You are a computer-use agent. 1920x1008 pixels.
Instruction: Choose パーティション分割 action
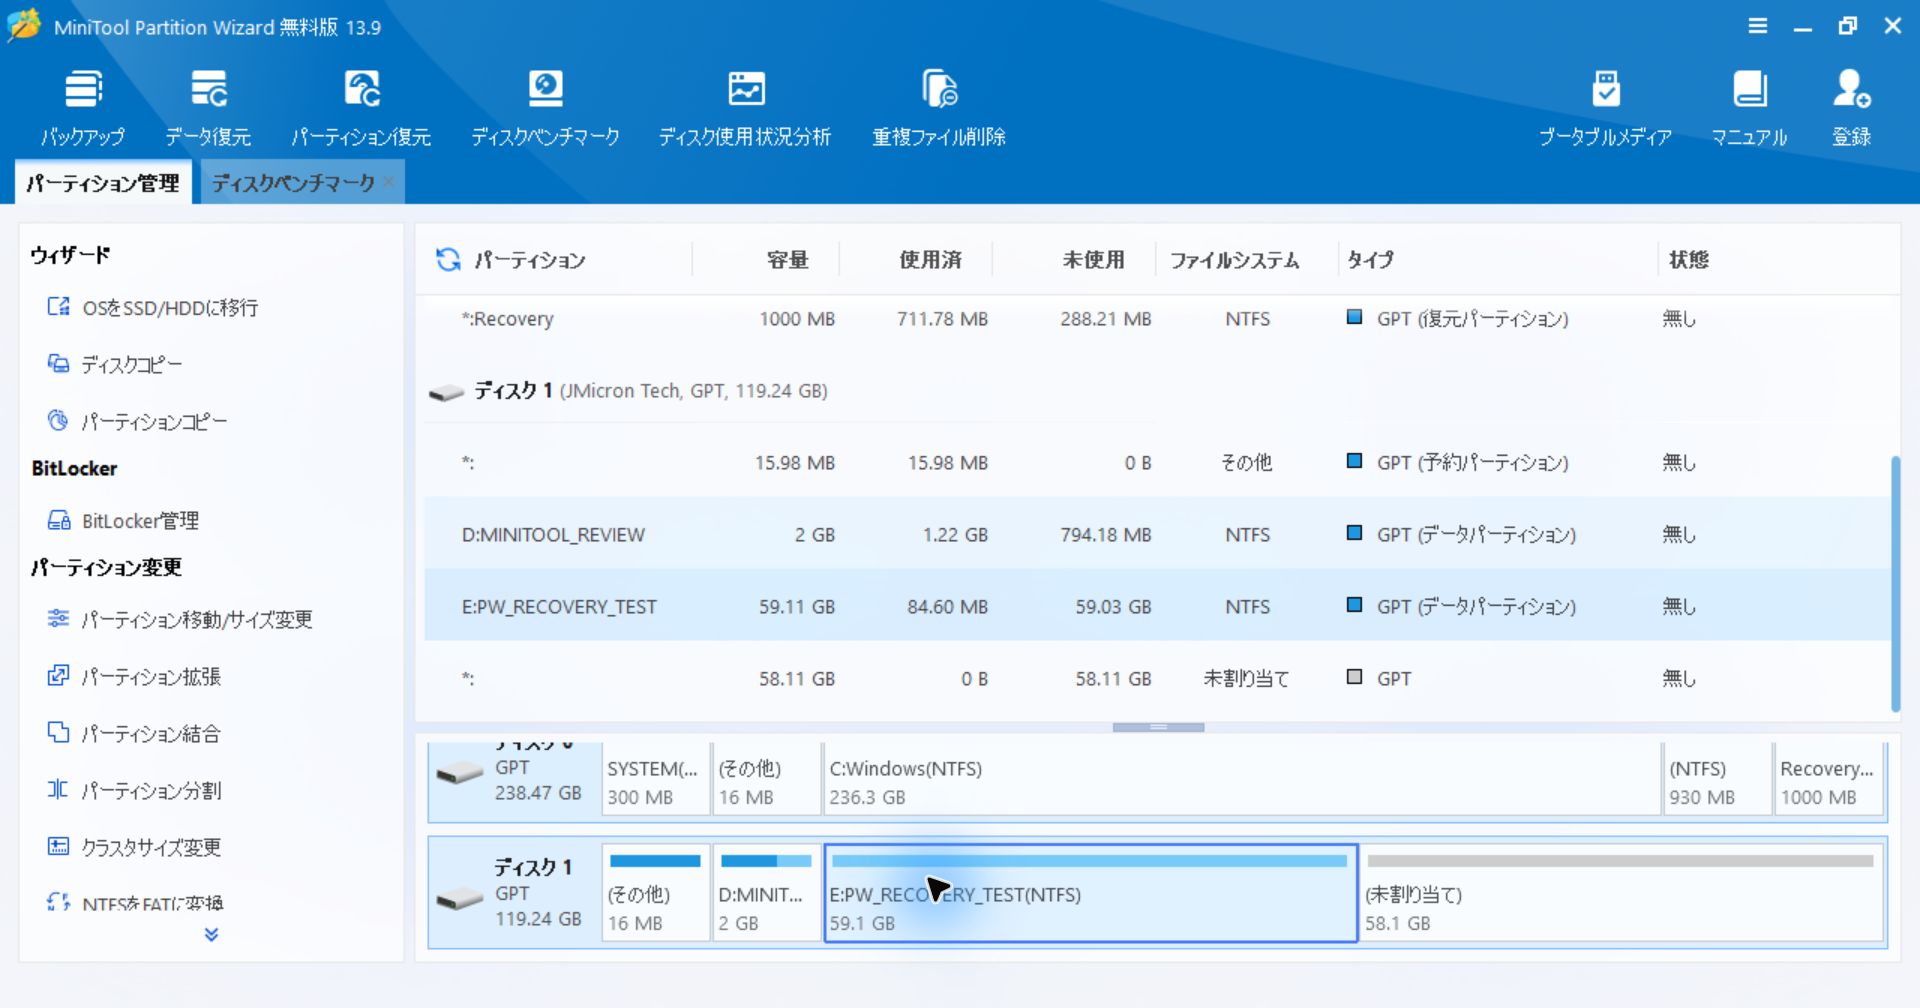[x=134, y=790]
